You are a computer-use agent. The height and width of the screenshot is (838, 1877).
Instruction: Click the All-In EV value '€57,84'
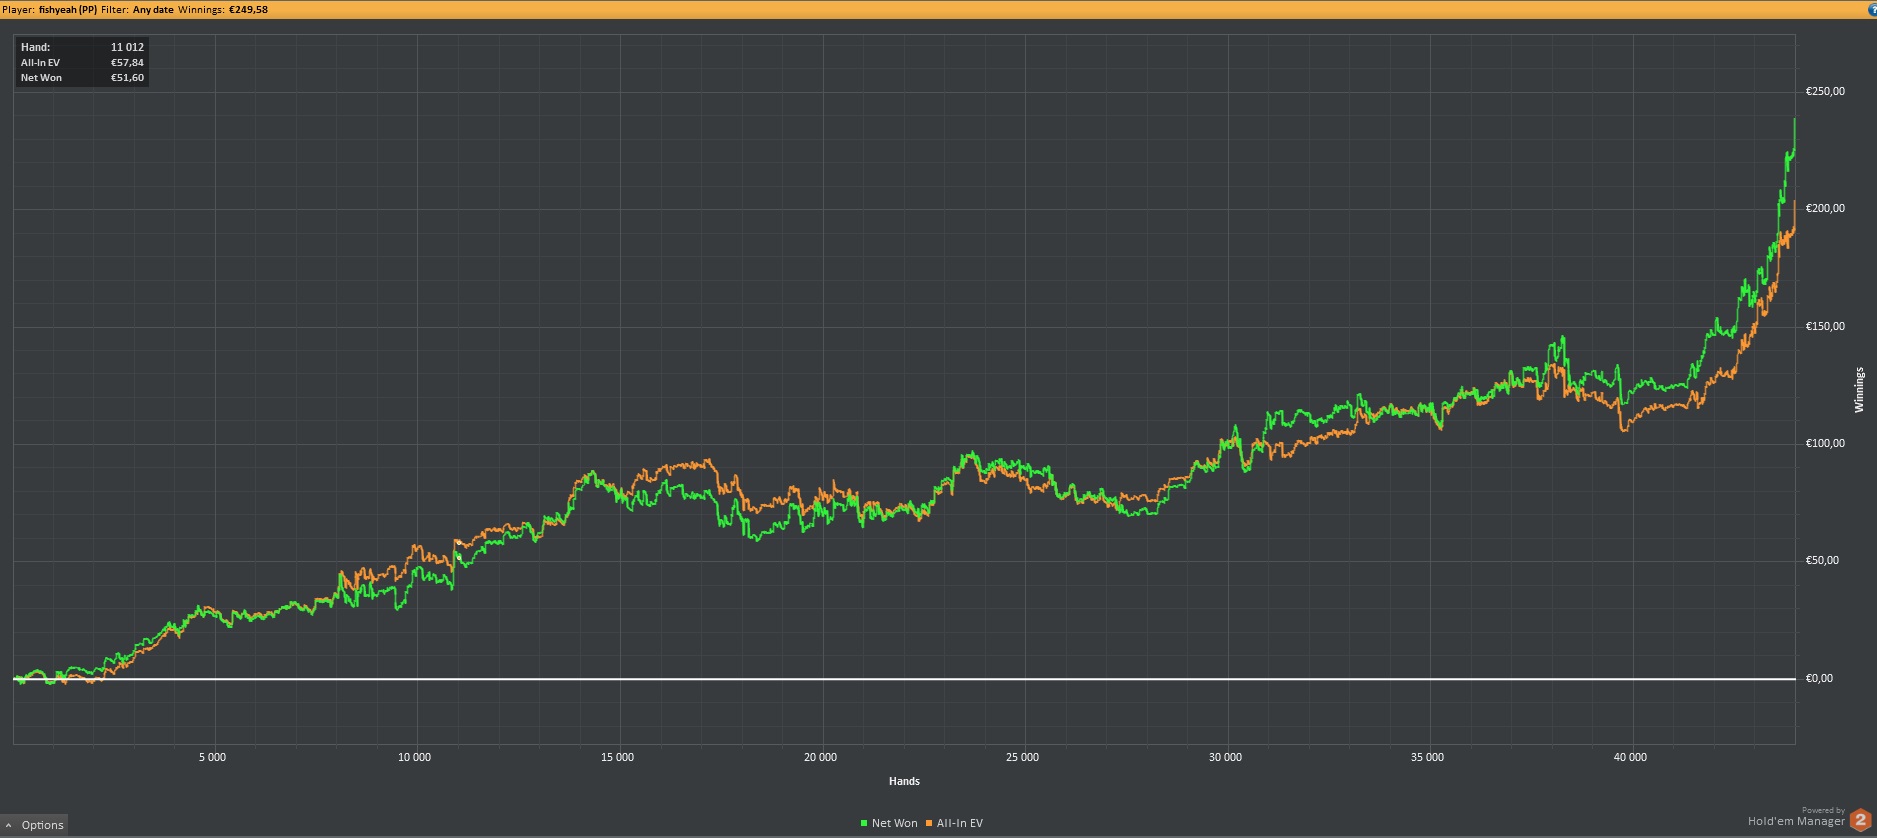(x=127, y=62)
